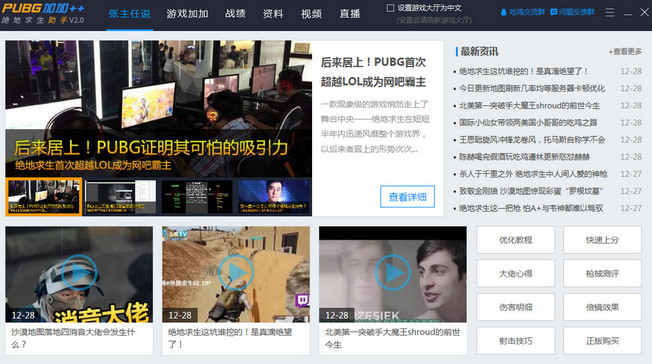Click +查看更多 in 最新资讯
Viewport: 652px width, 364px height.
coord(625,52)
